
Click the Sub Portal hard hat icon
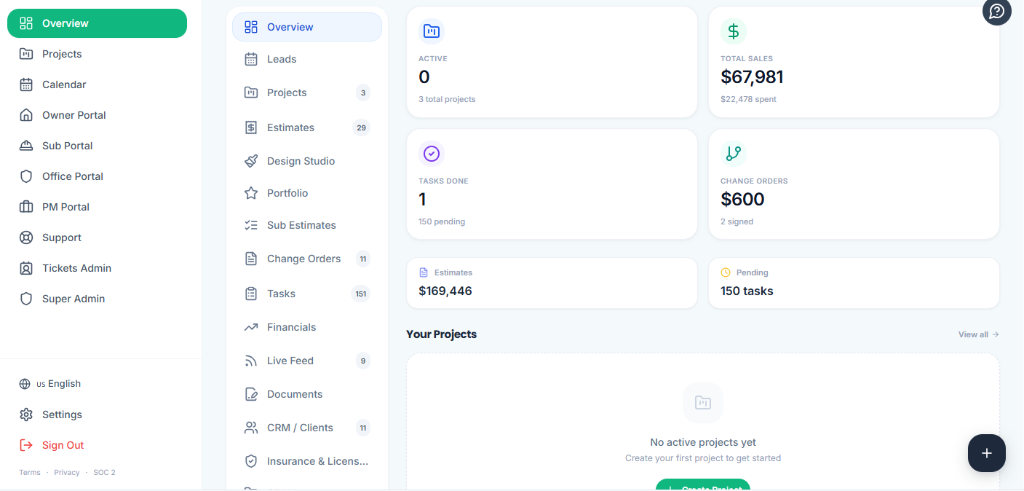click(x=26, y=146)
